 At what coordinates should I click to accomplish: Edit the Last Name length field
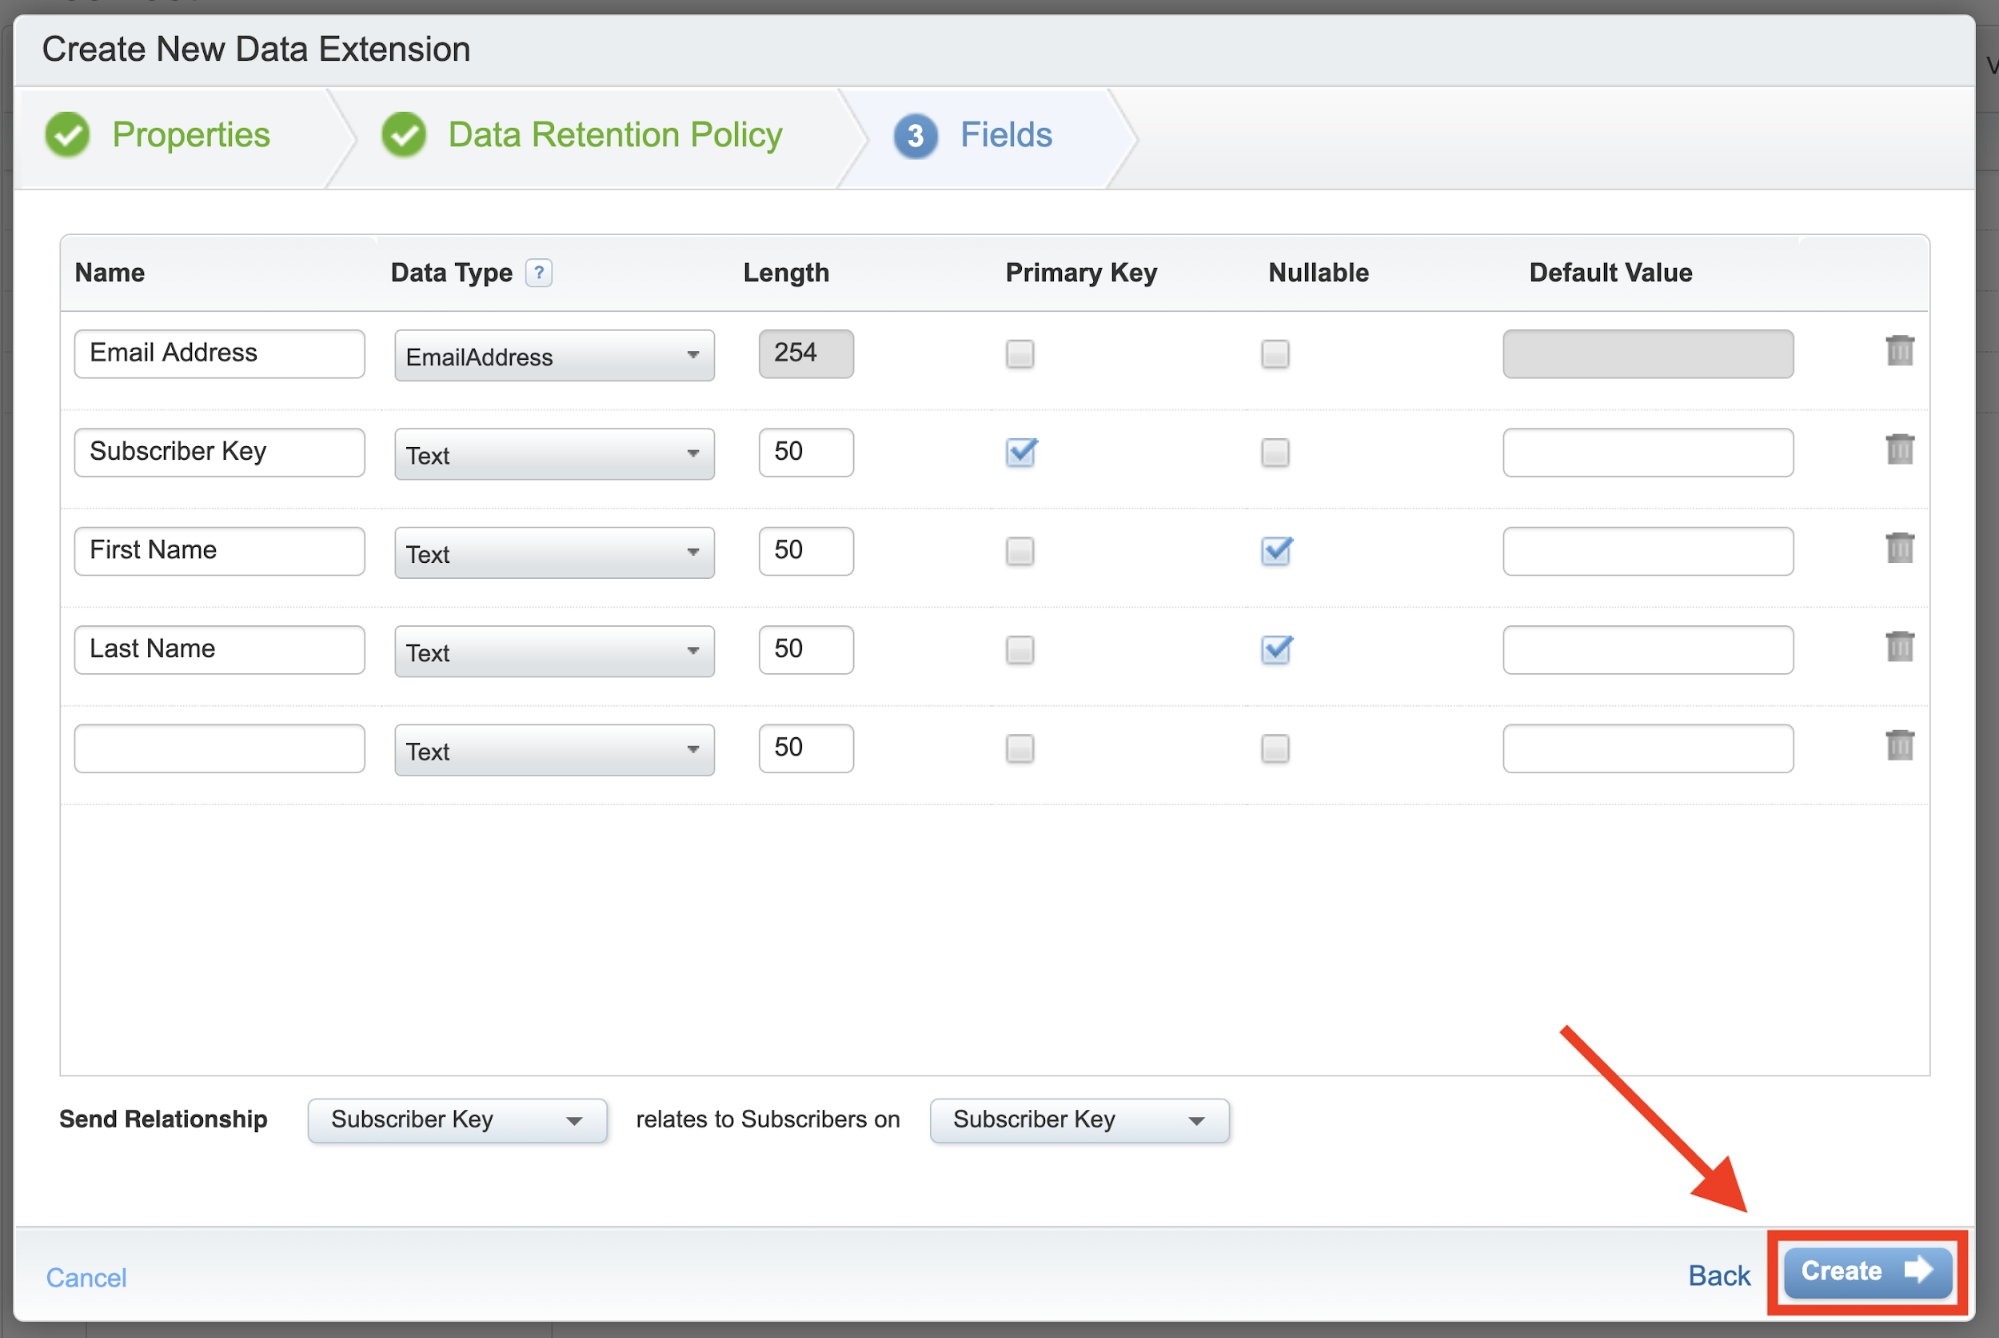(x=806, y=650)
